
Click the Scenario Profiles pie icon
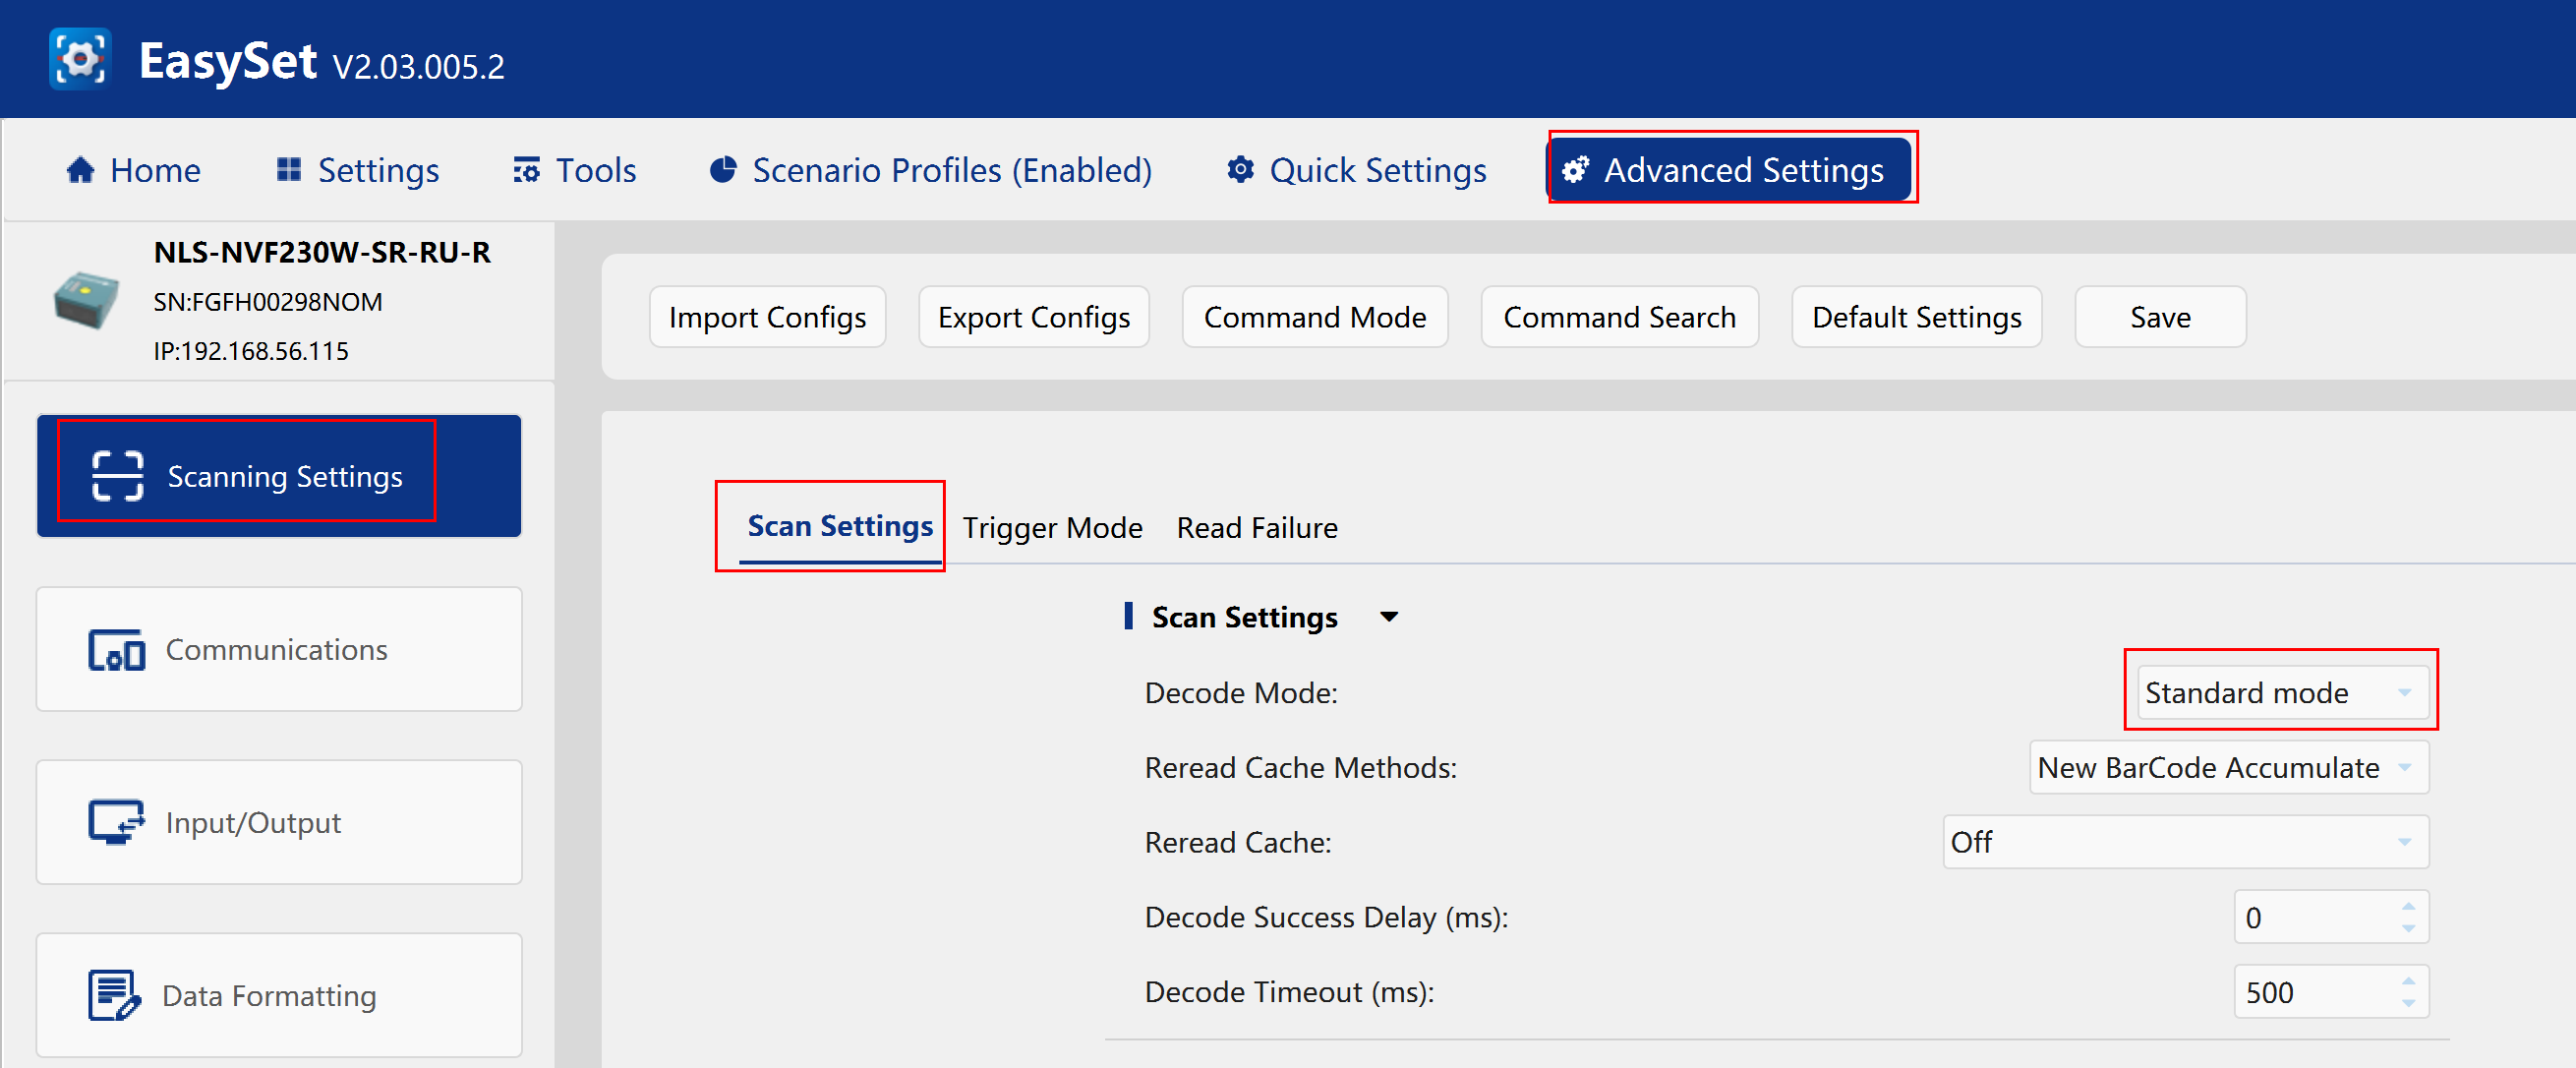tap(723, 170)
